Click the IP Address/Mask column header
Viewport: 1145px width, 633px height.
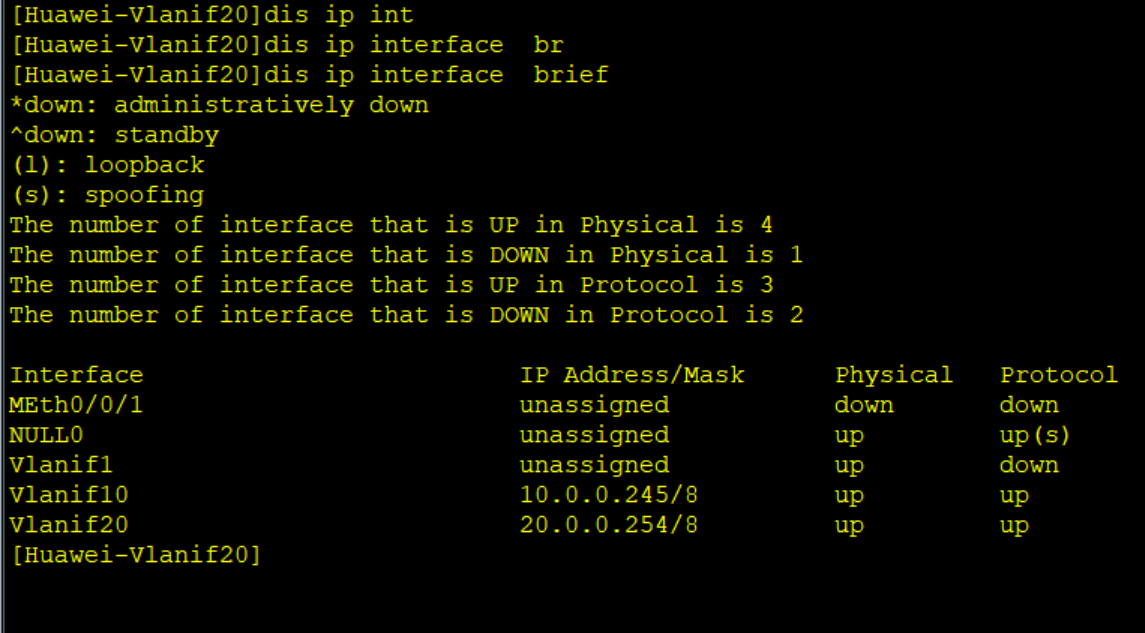point(632,375)
